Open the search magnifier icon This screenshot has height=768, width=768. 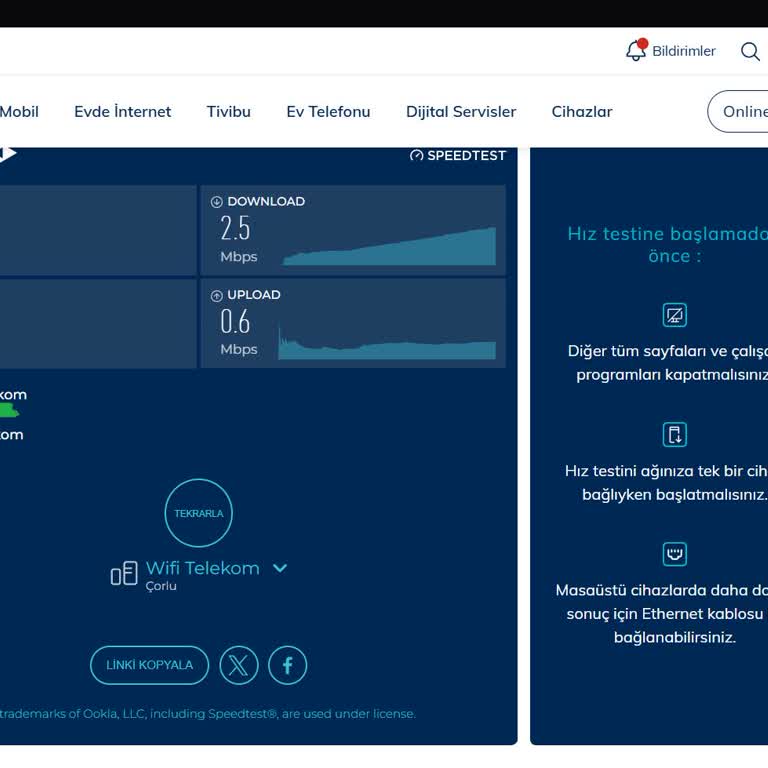[x=750, y=51]
